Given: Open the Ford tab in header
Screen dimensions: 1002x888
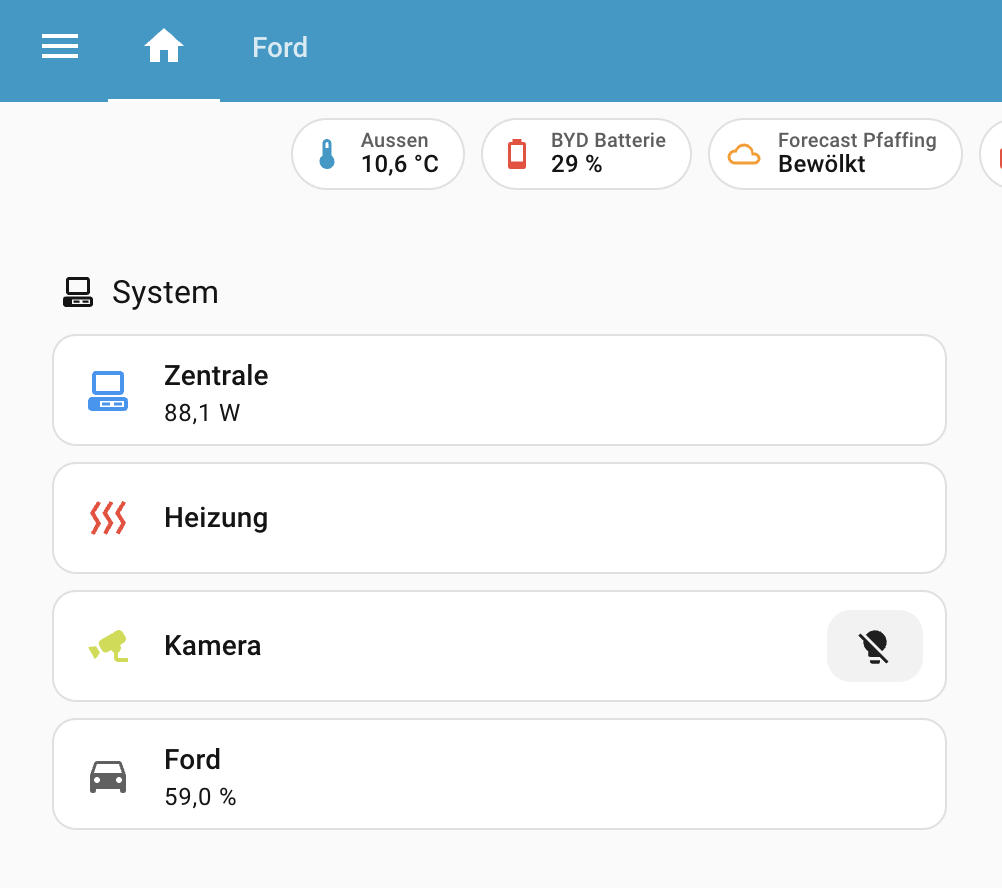Looking at the screenshot, I should point(280,47).
